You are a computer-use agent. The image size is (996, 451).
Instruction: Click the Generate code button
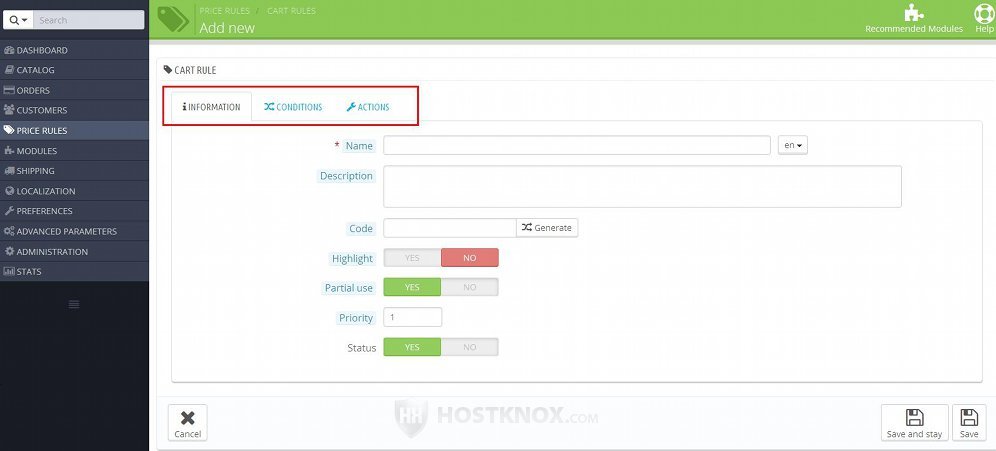(x=547, y=227)
